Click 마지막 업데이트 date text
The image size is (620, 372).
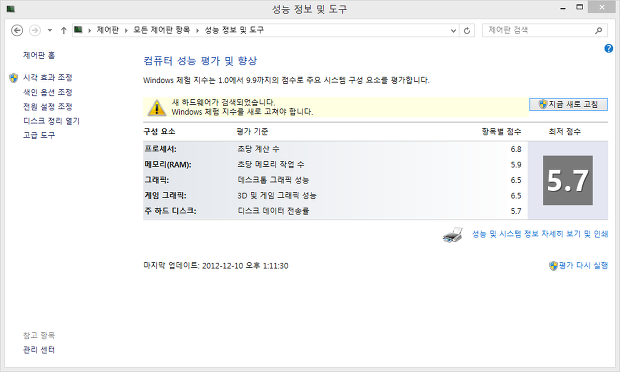coord(215,266)
